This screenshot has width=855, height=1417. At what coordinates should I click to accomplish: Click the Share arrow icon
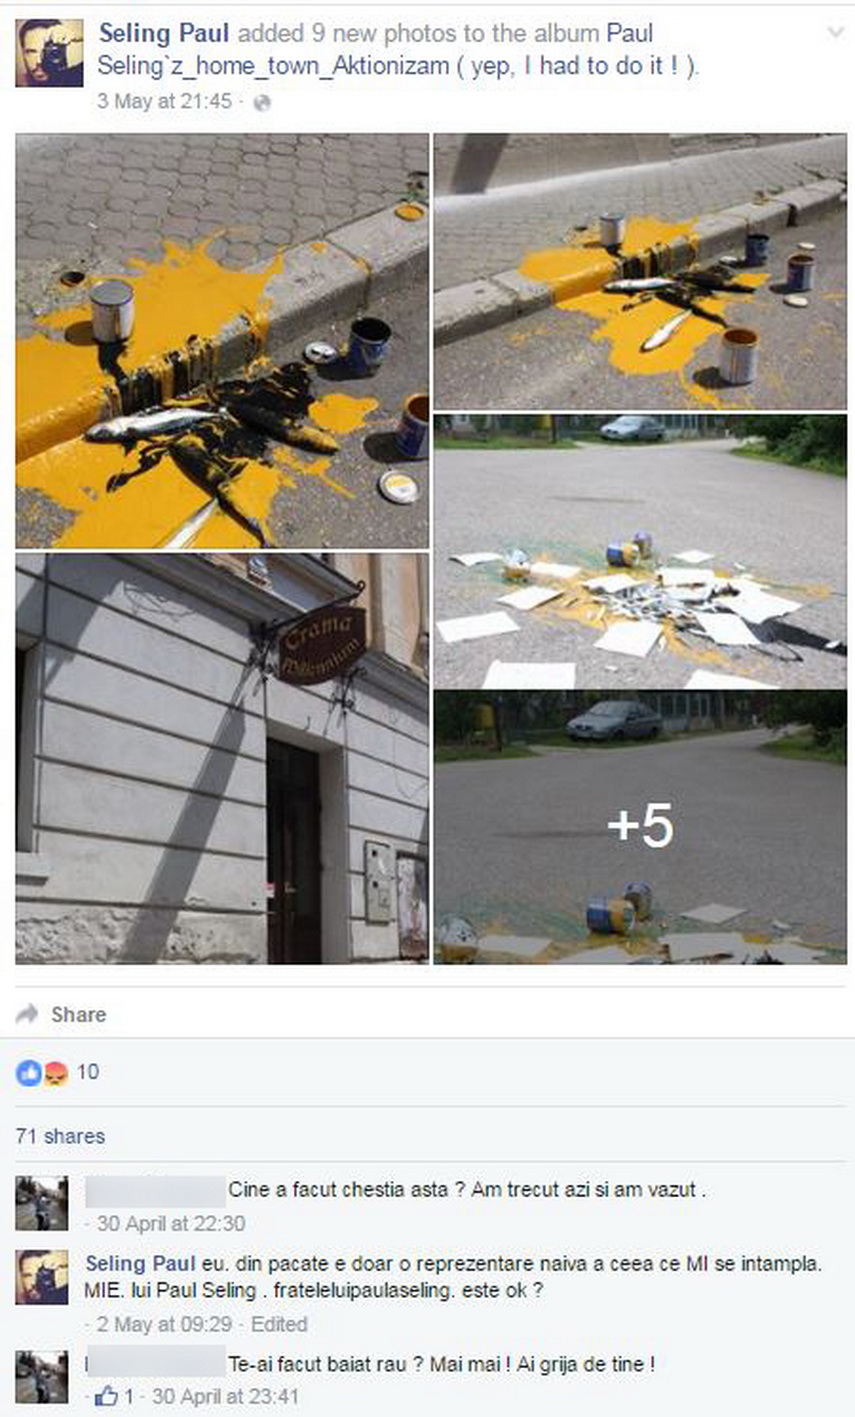click(x=28, y=1013)
